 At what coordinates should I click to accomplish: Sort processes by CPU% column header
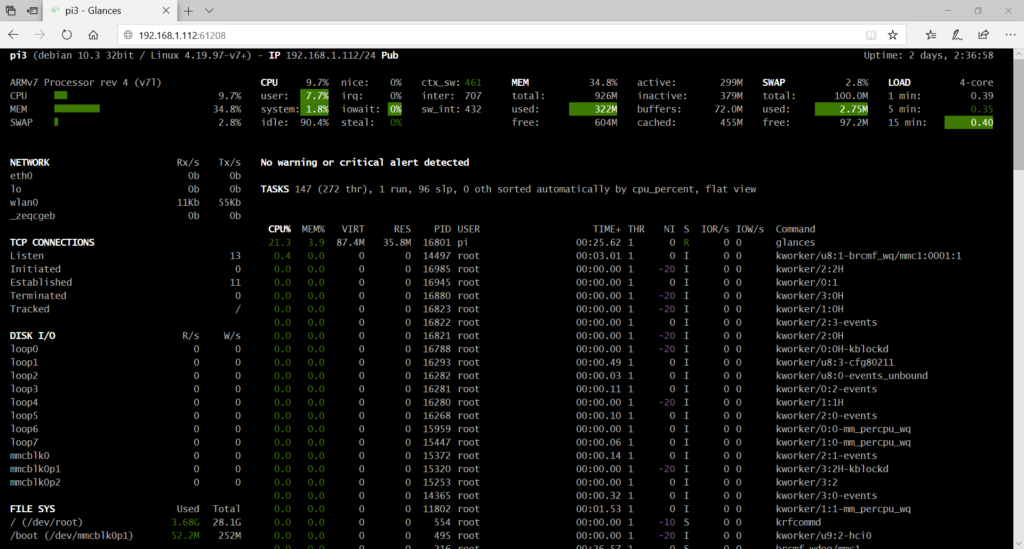278,229
